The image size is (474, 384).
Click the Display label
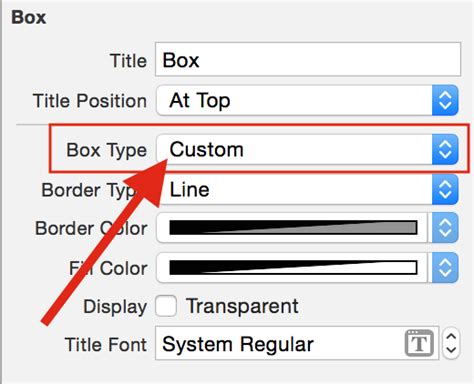click(x=115, y=307)
